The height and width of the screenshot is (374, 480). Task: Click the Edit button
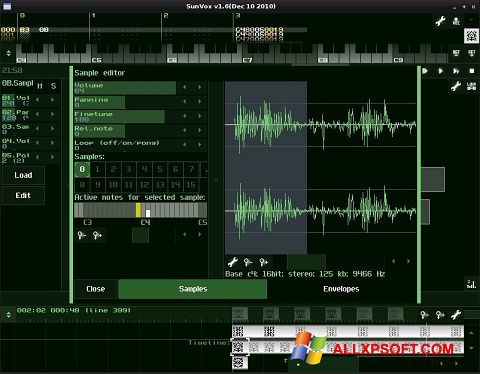pyautogui.click(x=23, y=195)
